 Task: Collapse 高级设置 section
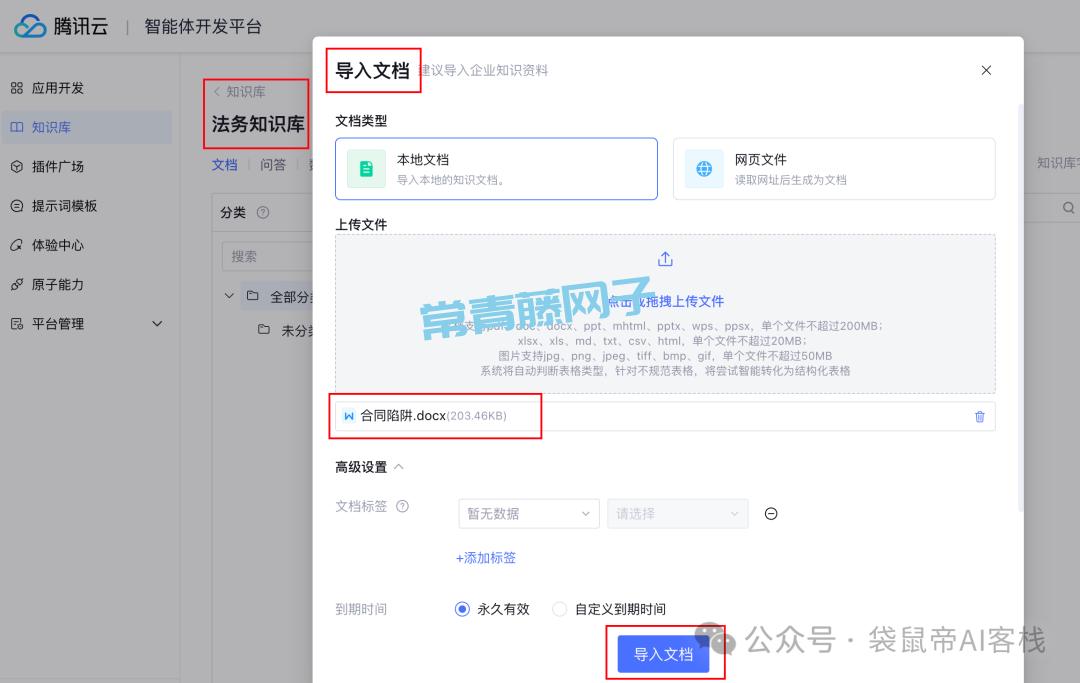point(370,467)
